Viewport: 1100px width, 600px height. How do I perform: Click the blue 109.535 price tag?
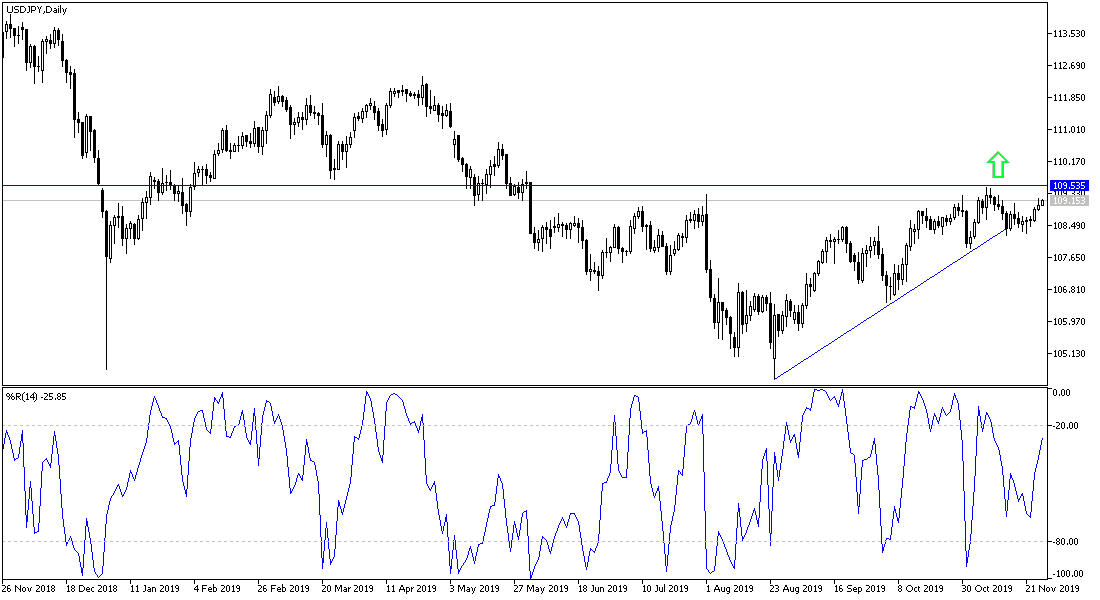[1070, 185]
